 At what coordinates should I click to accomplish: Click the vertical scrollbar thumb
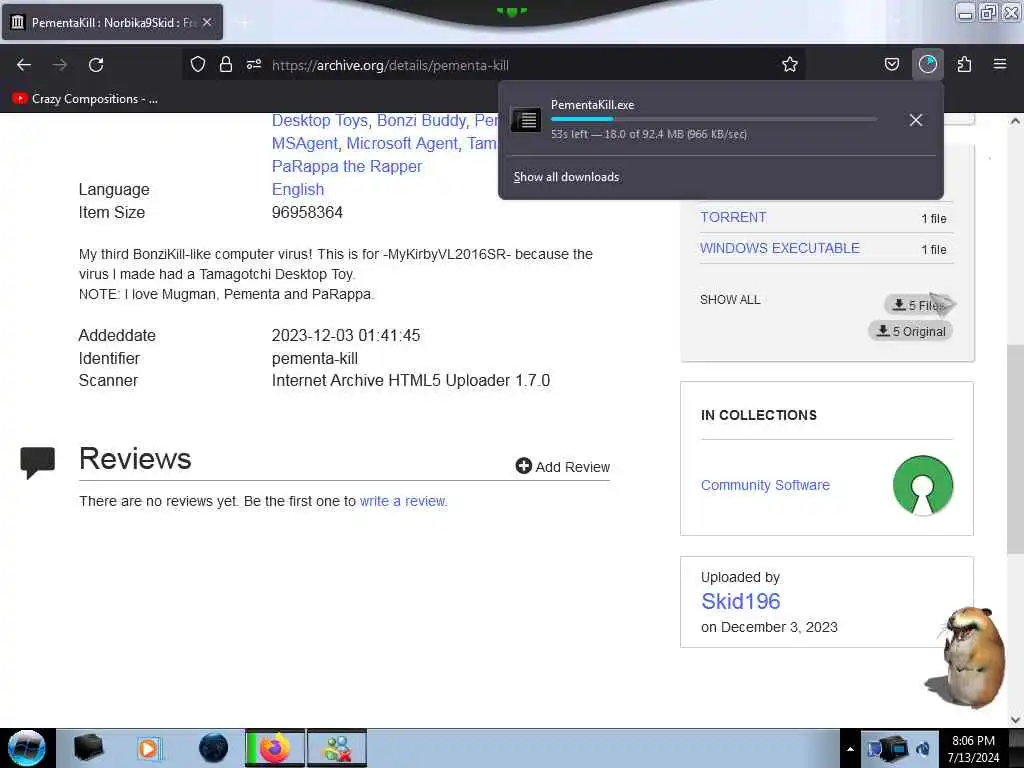click(1014, 450)
